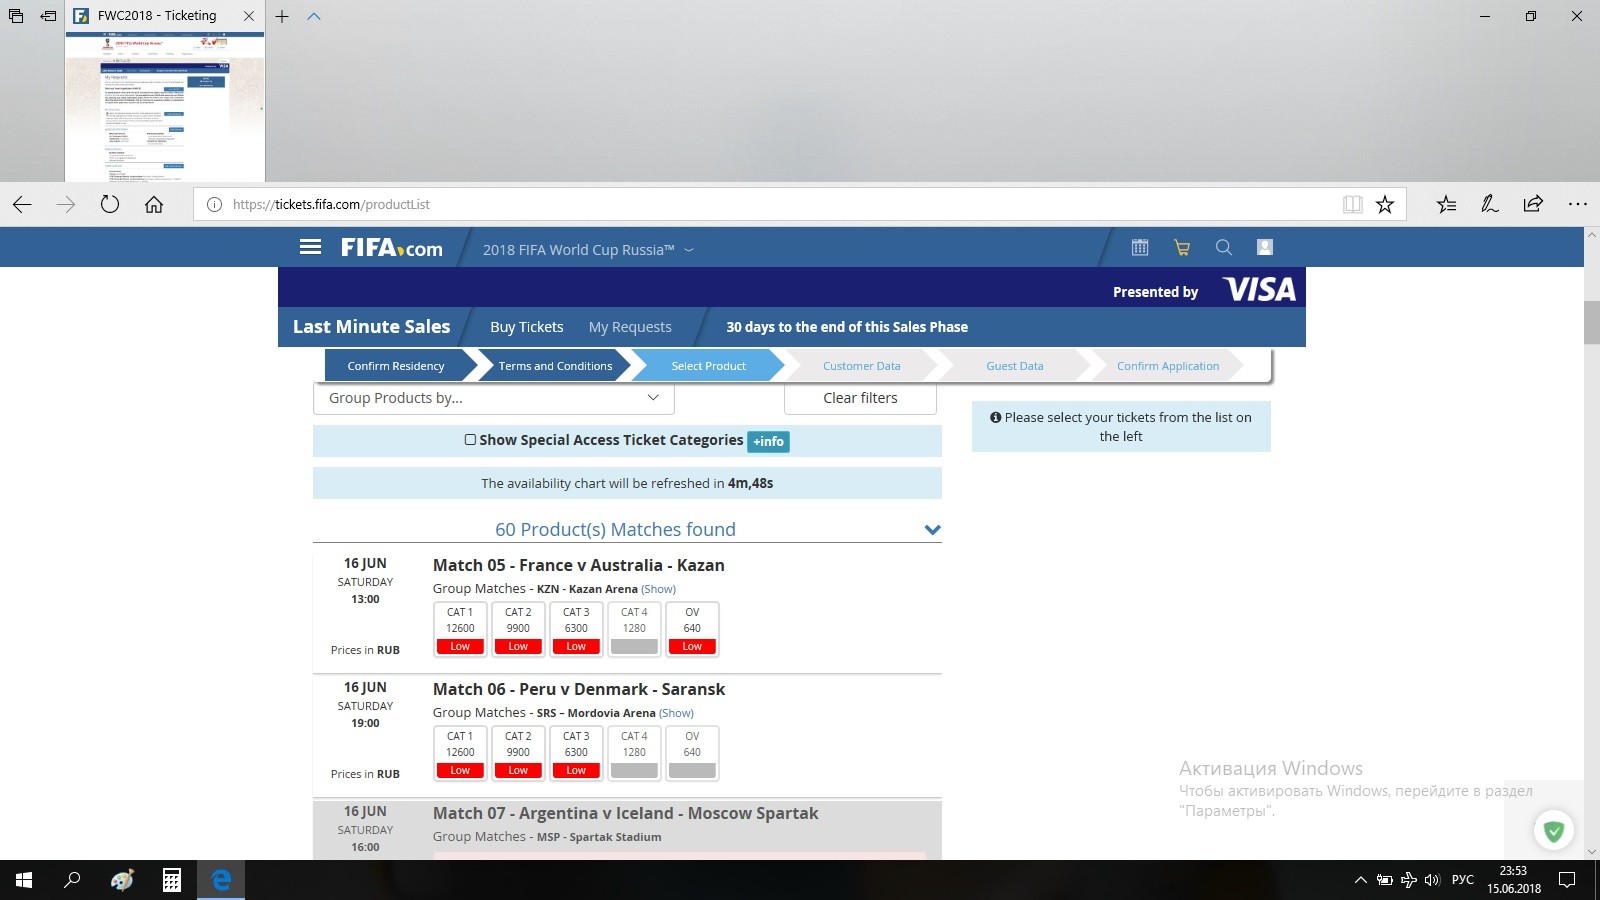
Task: Open the Group Products by dropdown
Action: coord(494,398)
